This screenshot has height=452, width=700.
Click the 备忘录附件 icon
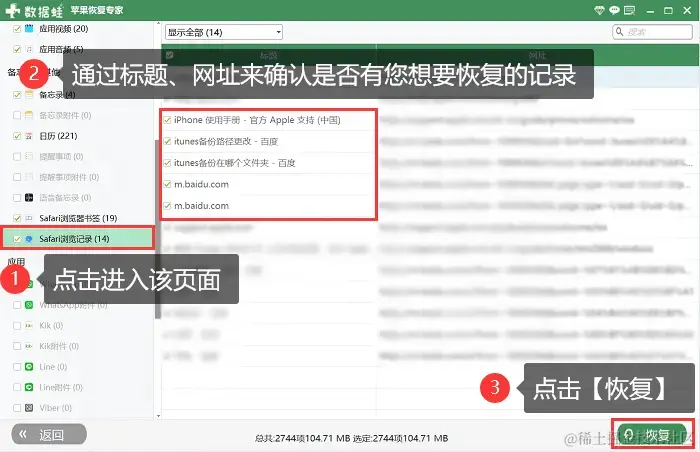[x=29, y=115]
